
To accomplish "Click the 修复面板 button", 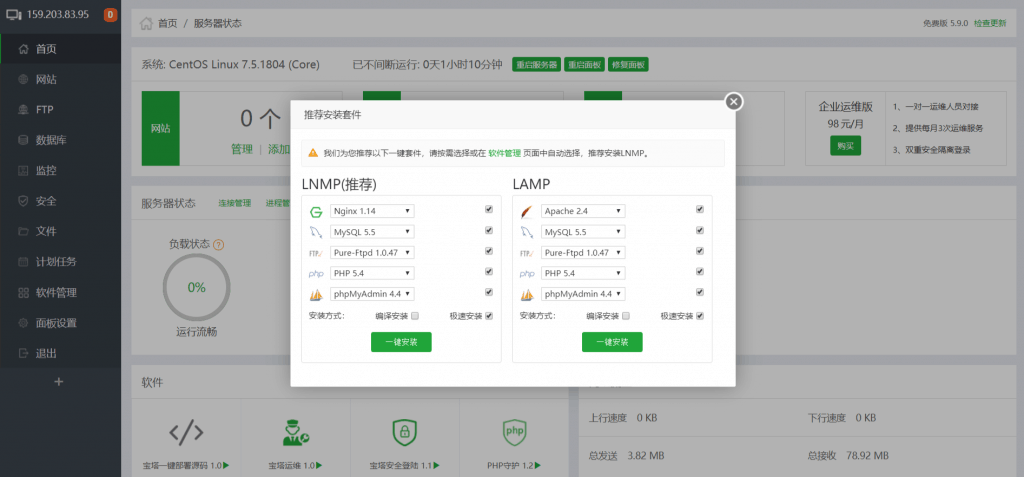I will click(x=628, y=65).
